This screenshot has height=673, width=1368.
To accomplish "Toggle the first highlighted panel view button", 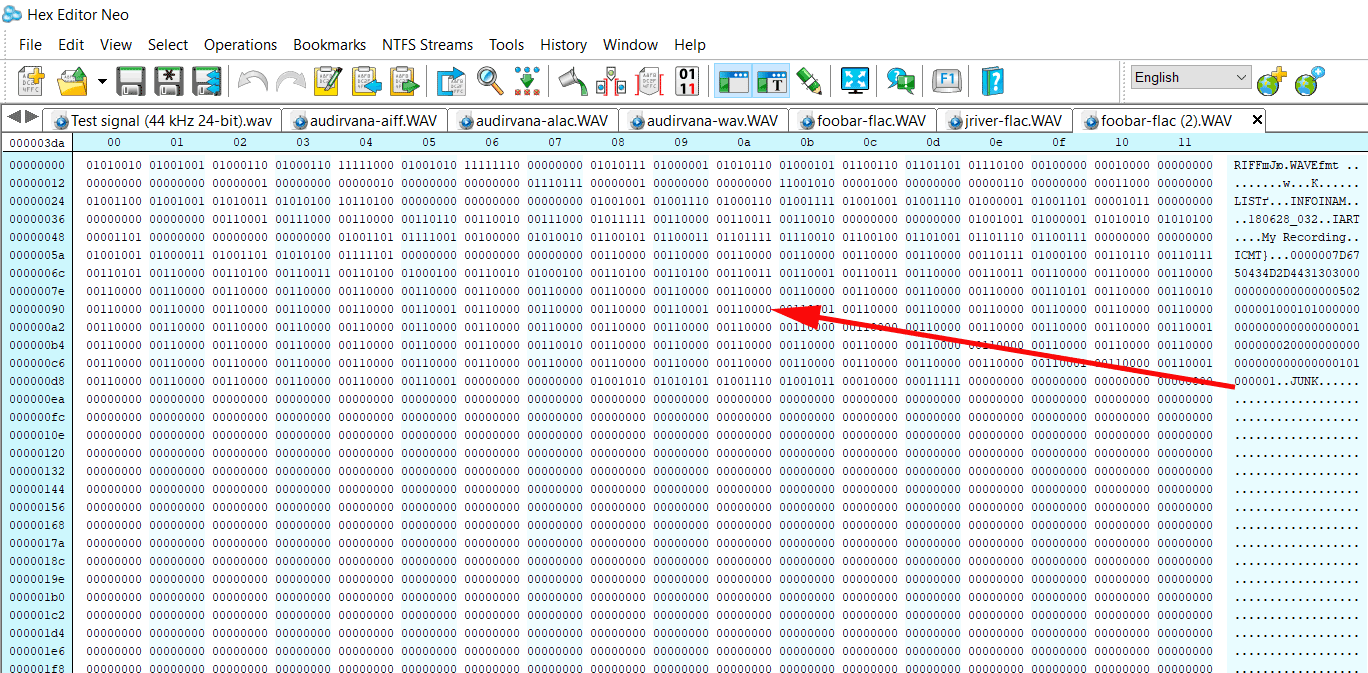I will tap(734, 81).
